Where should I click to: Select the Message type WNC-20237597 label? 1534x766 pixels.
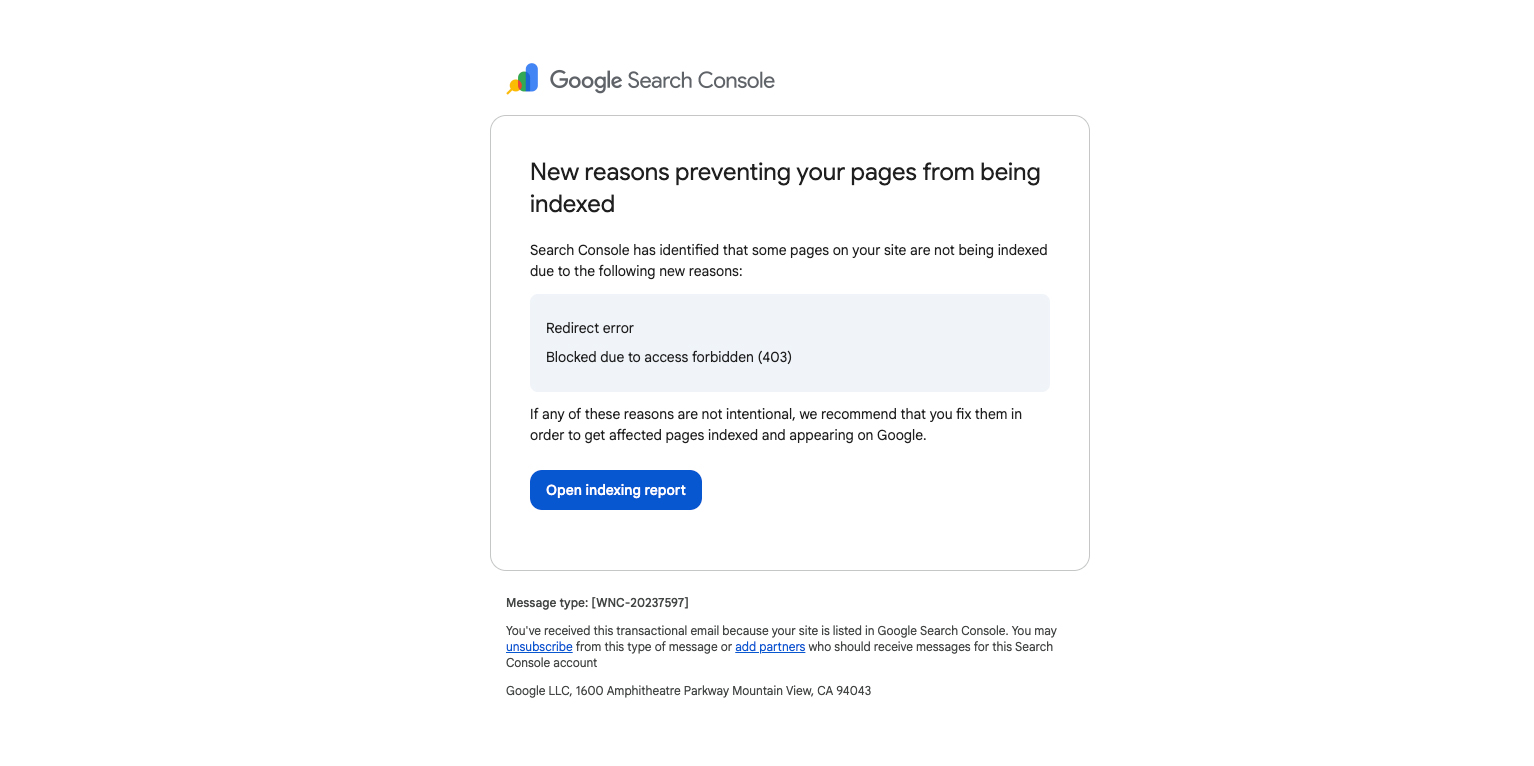point(597,602)
